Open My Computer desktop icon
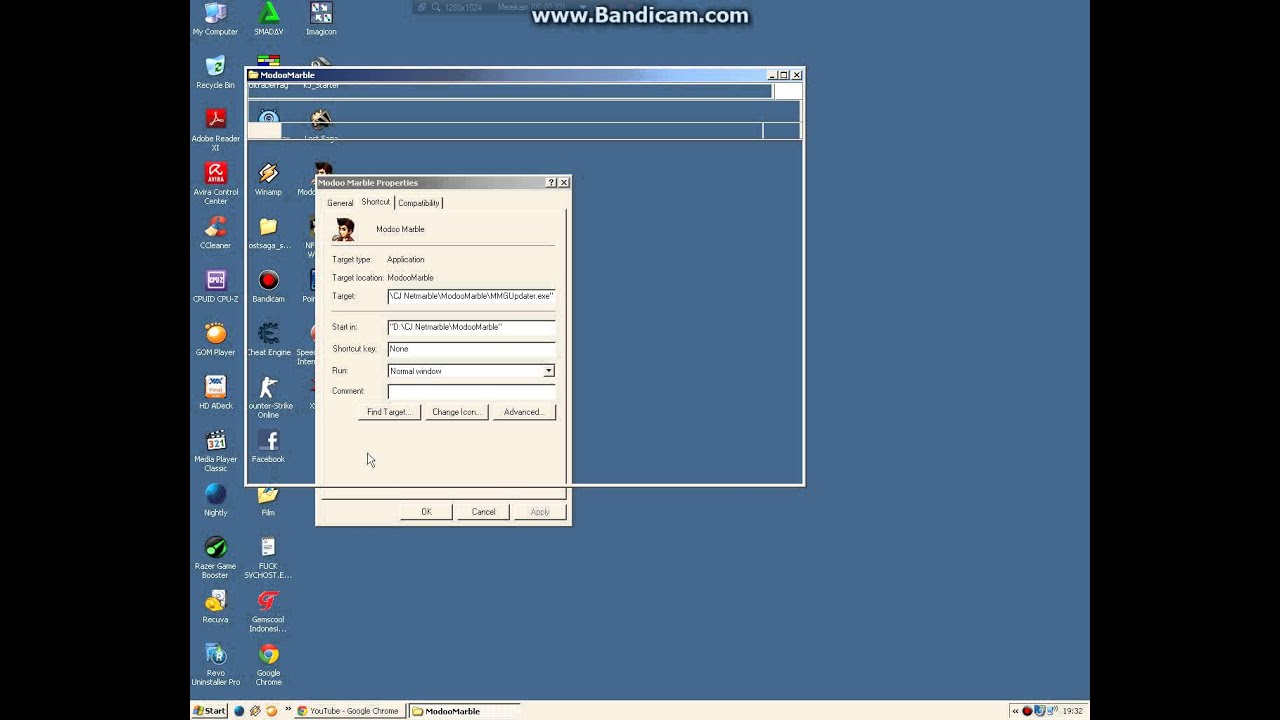 (215, 19)
